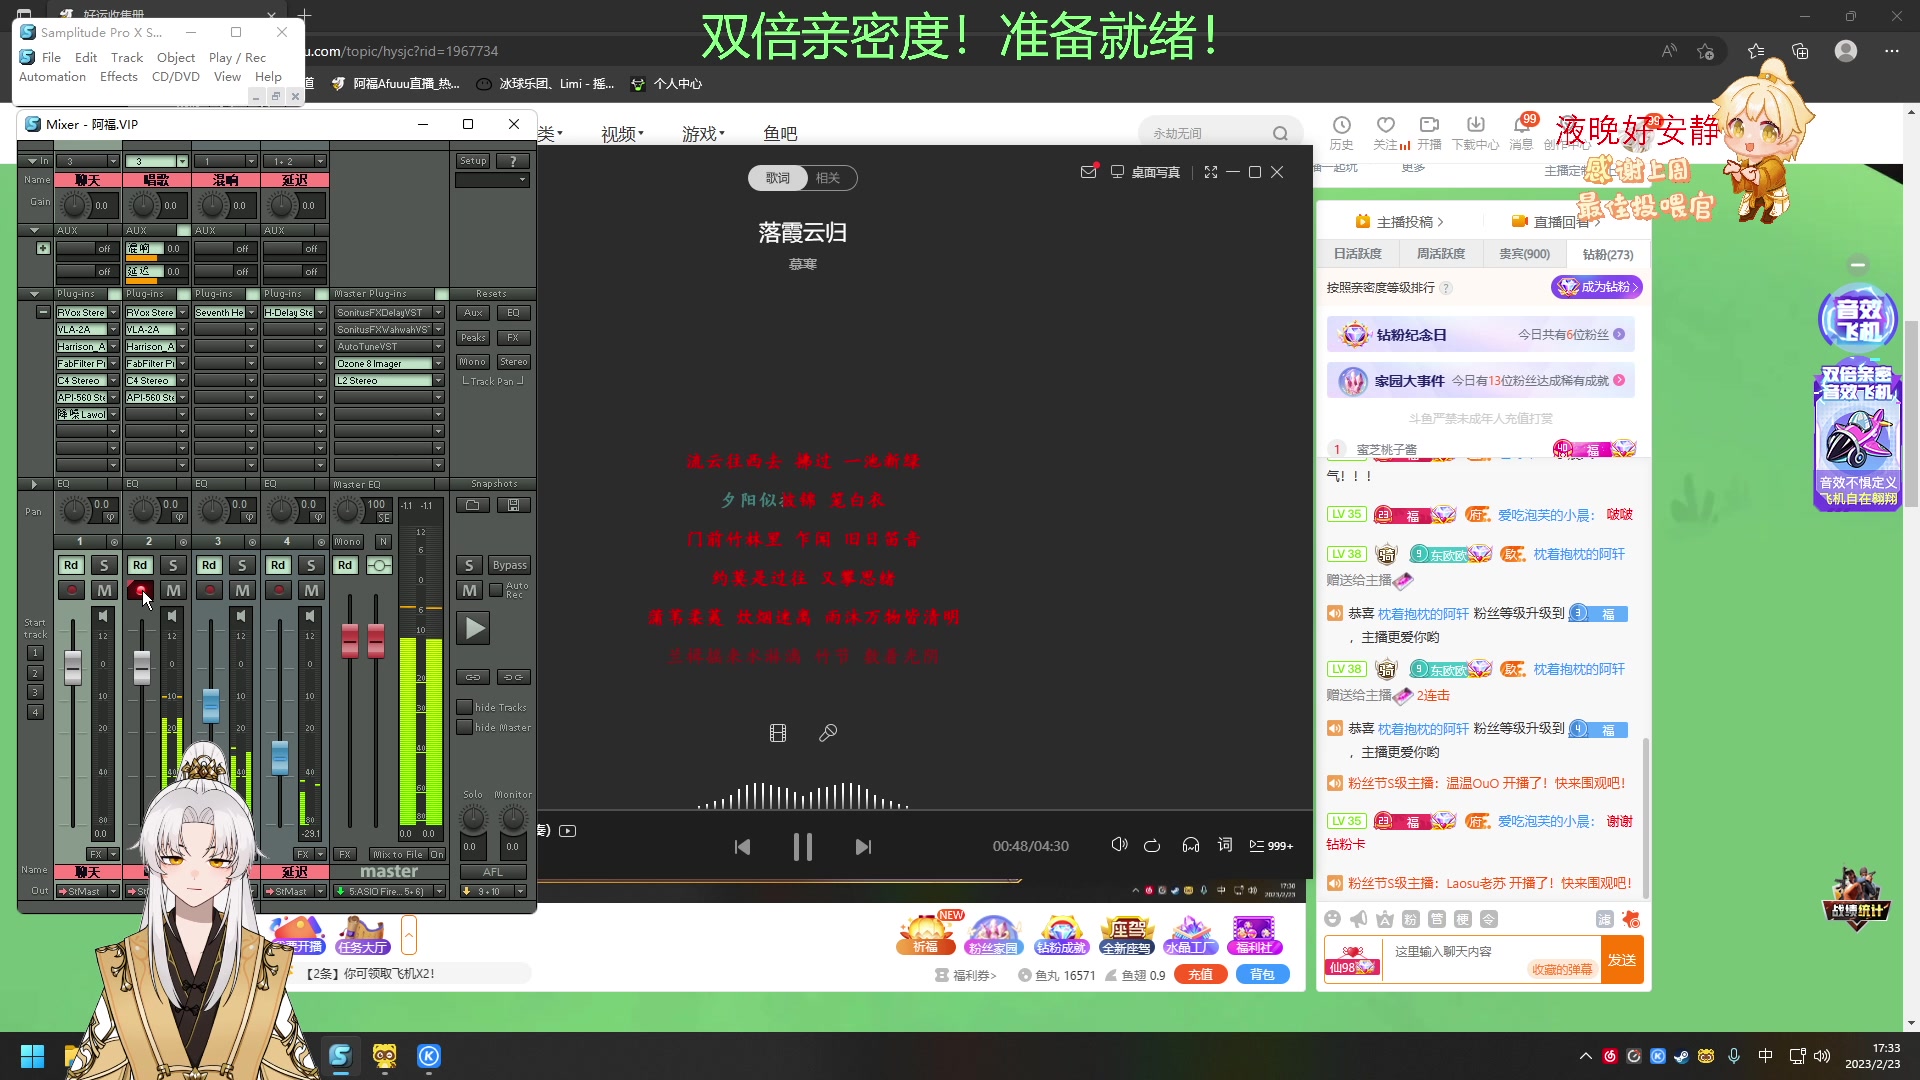Select the 周活跃度 tab
The width and height of the screenshot is (1920, 1080).
[x=1441, y=254]
